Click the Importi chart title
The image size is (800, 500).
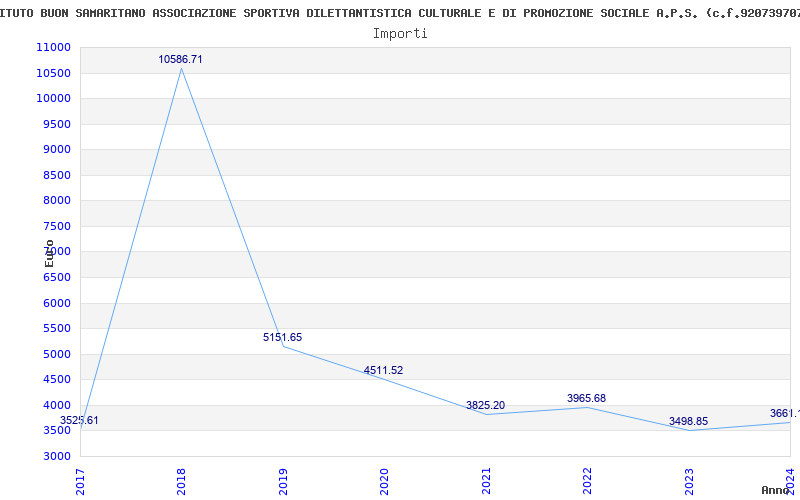point(400,34)
